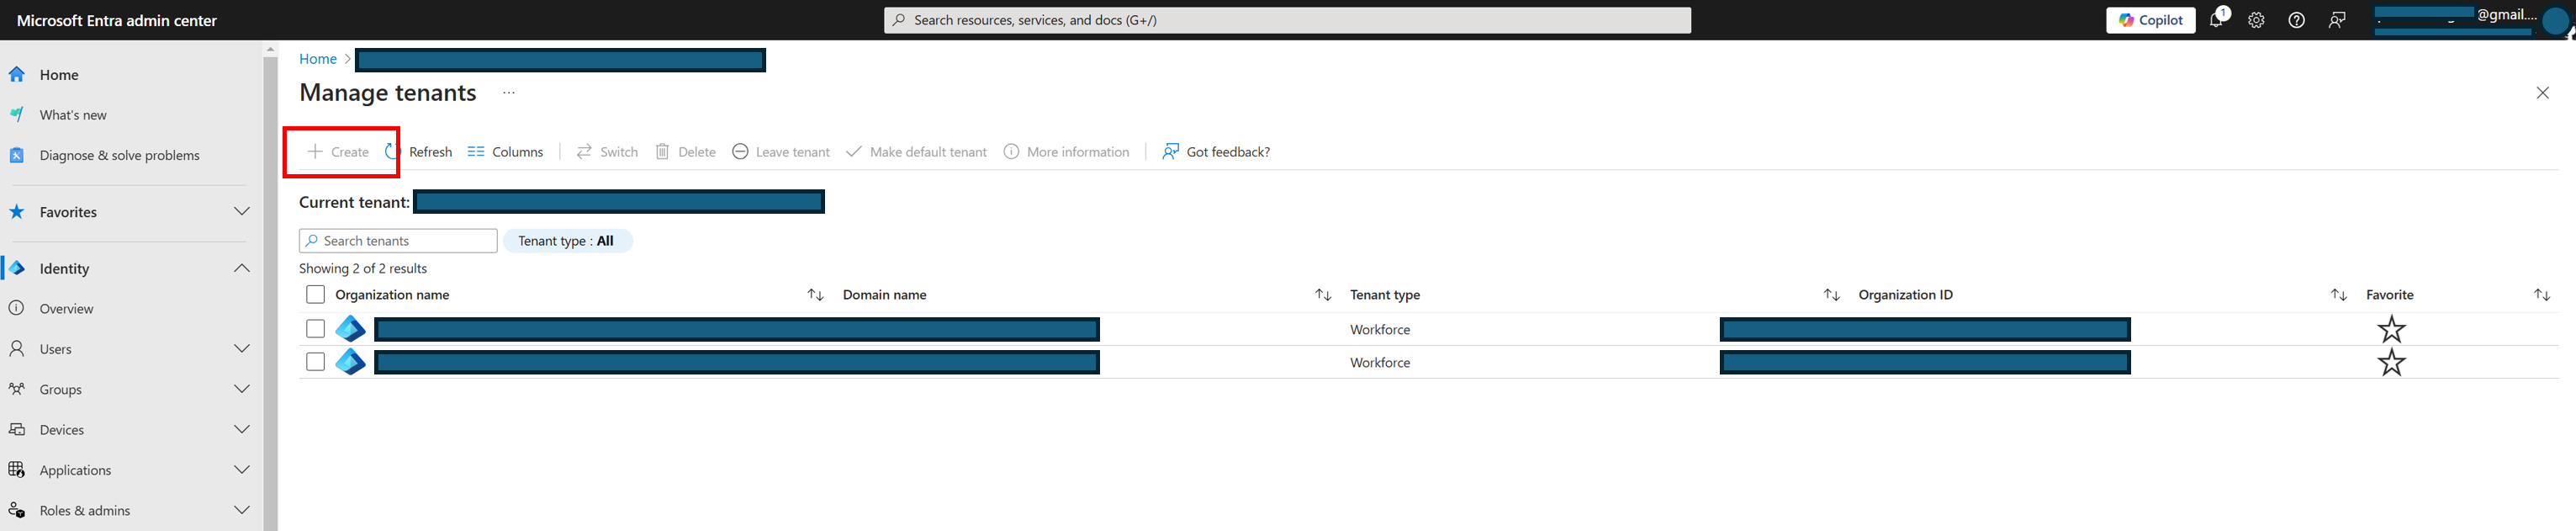Click the Roles & admins sidebar icon
This screenshot has width=2576, height=531.
[17, 510]
